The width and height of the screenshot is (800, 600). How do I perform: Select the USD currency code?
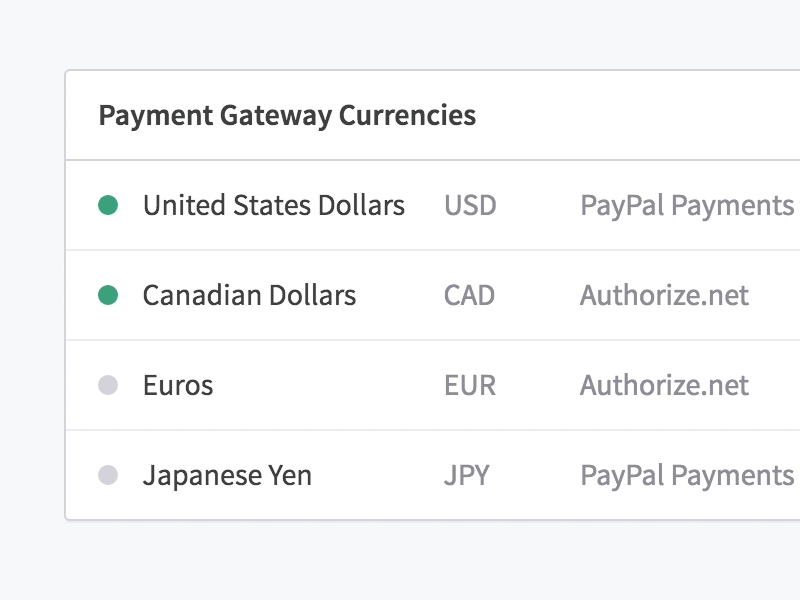click(470, 205)
